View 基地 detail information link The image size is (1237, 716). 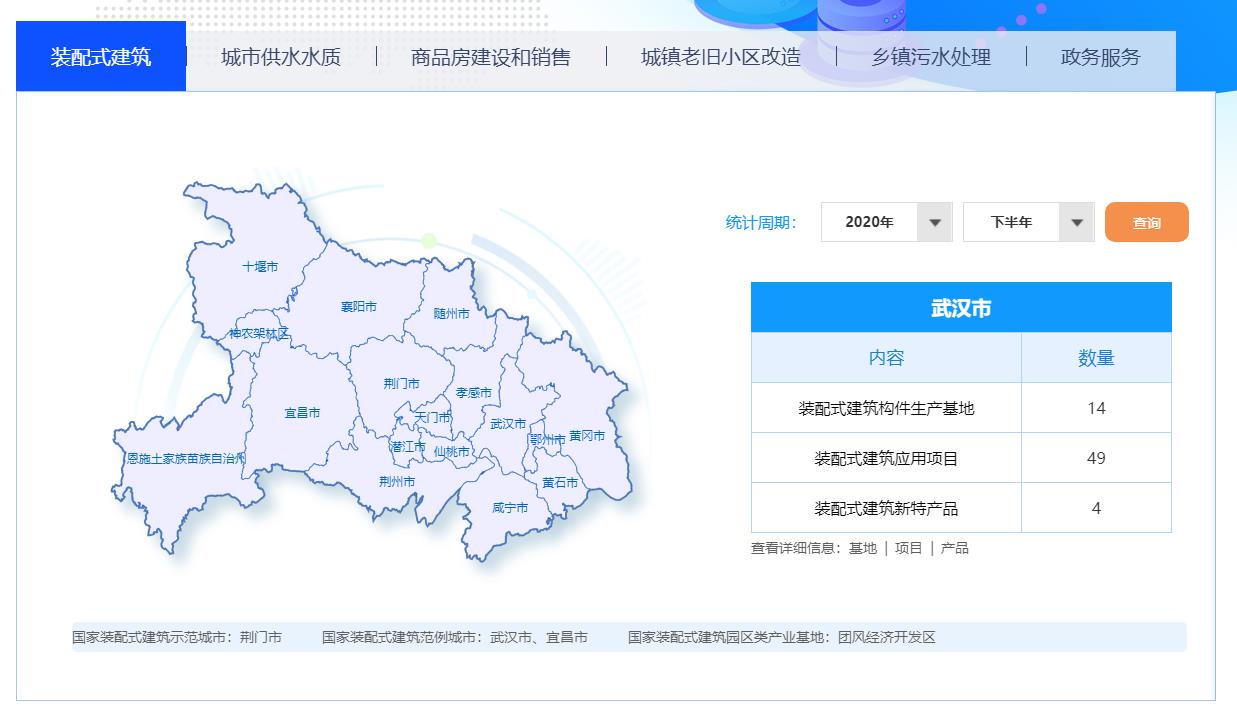tap(862, 548)
